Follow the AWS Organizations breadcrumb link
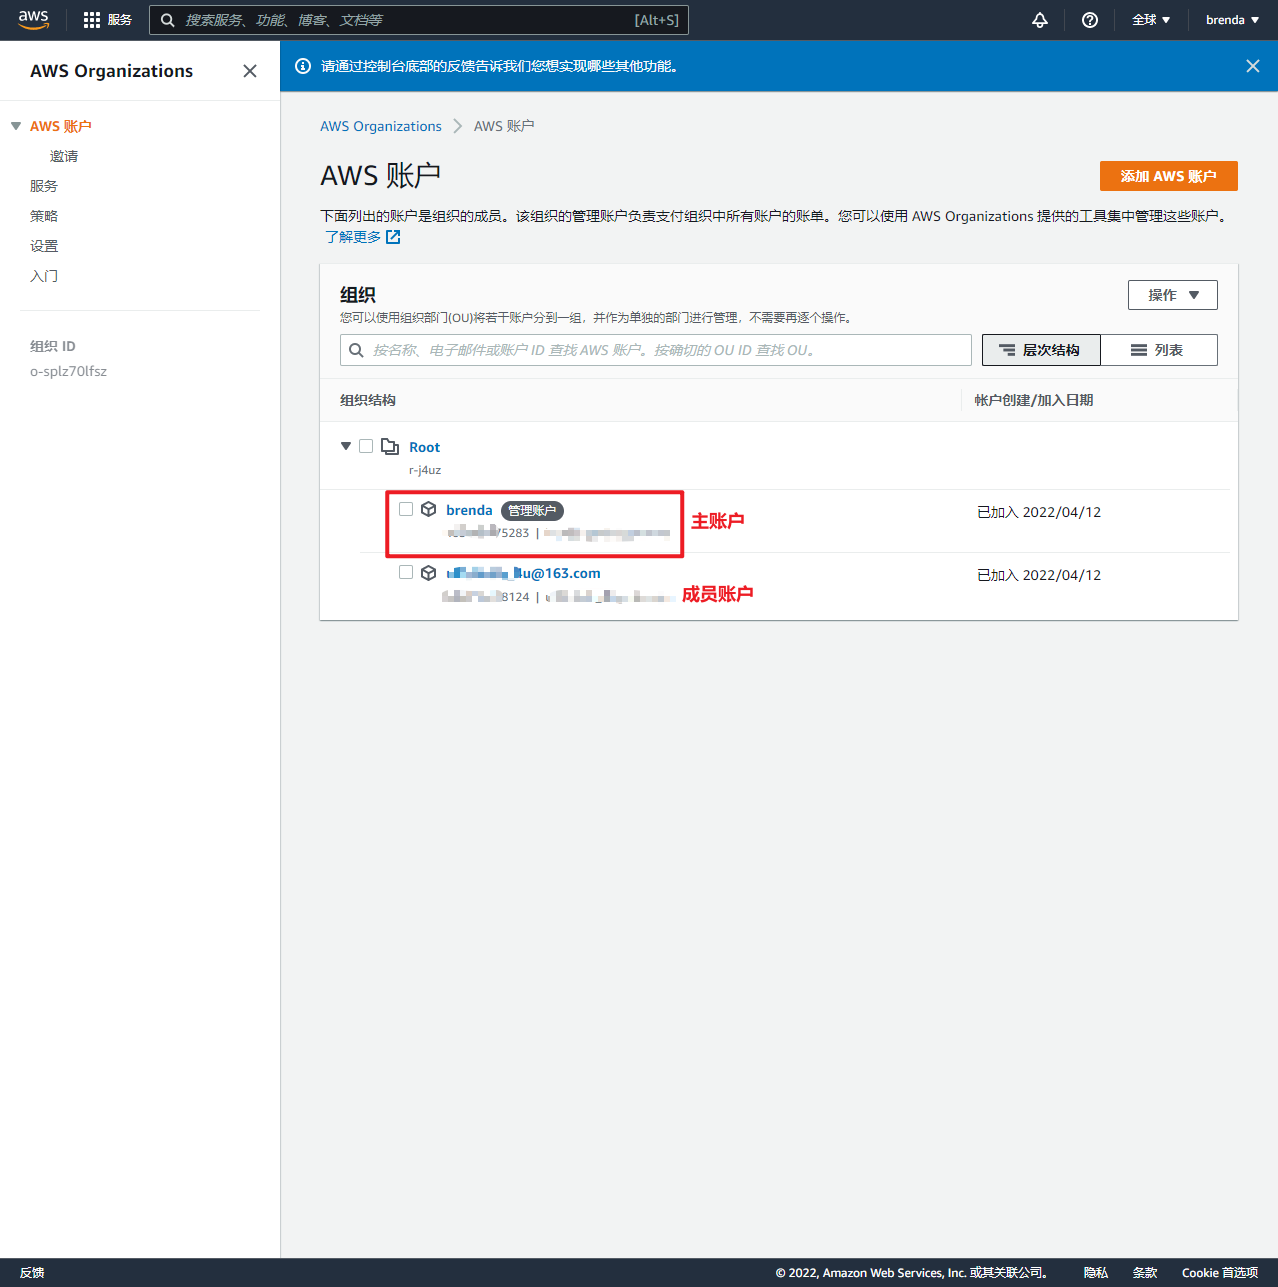Viewport: 1278px width, 1287px height. [x=381, y=126]
